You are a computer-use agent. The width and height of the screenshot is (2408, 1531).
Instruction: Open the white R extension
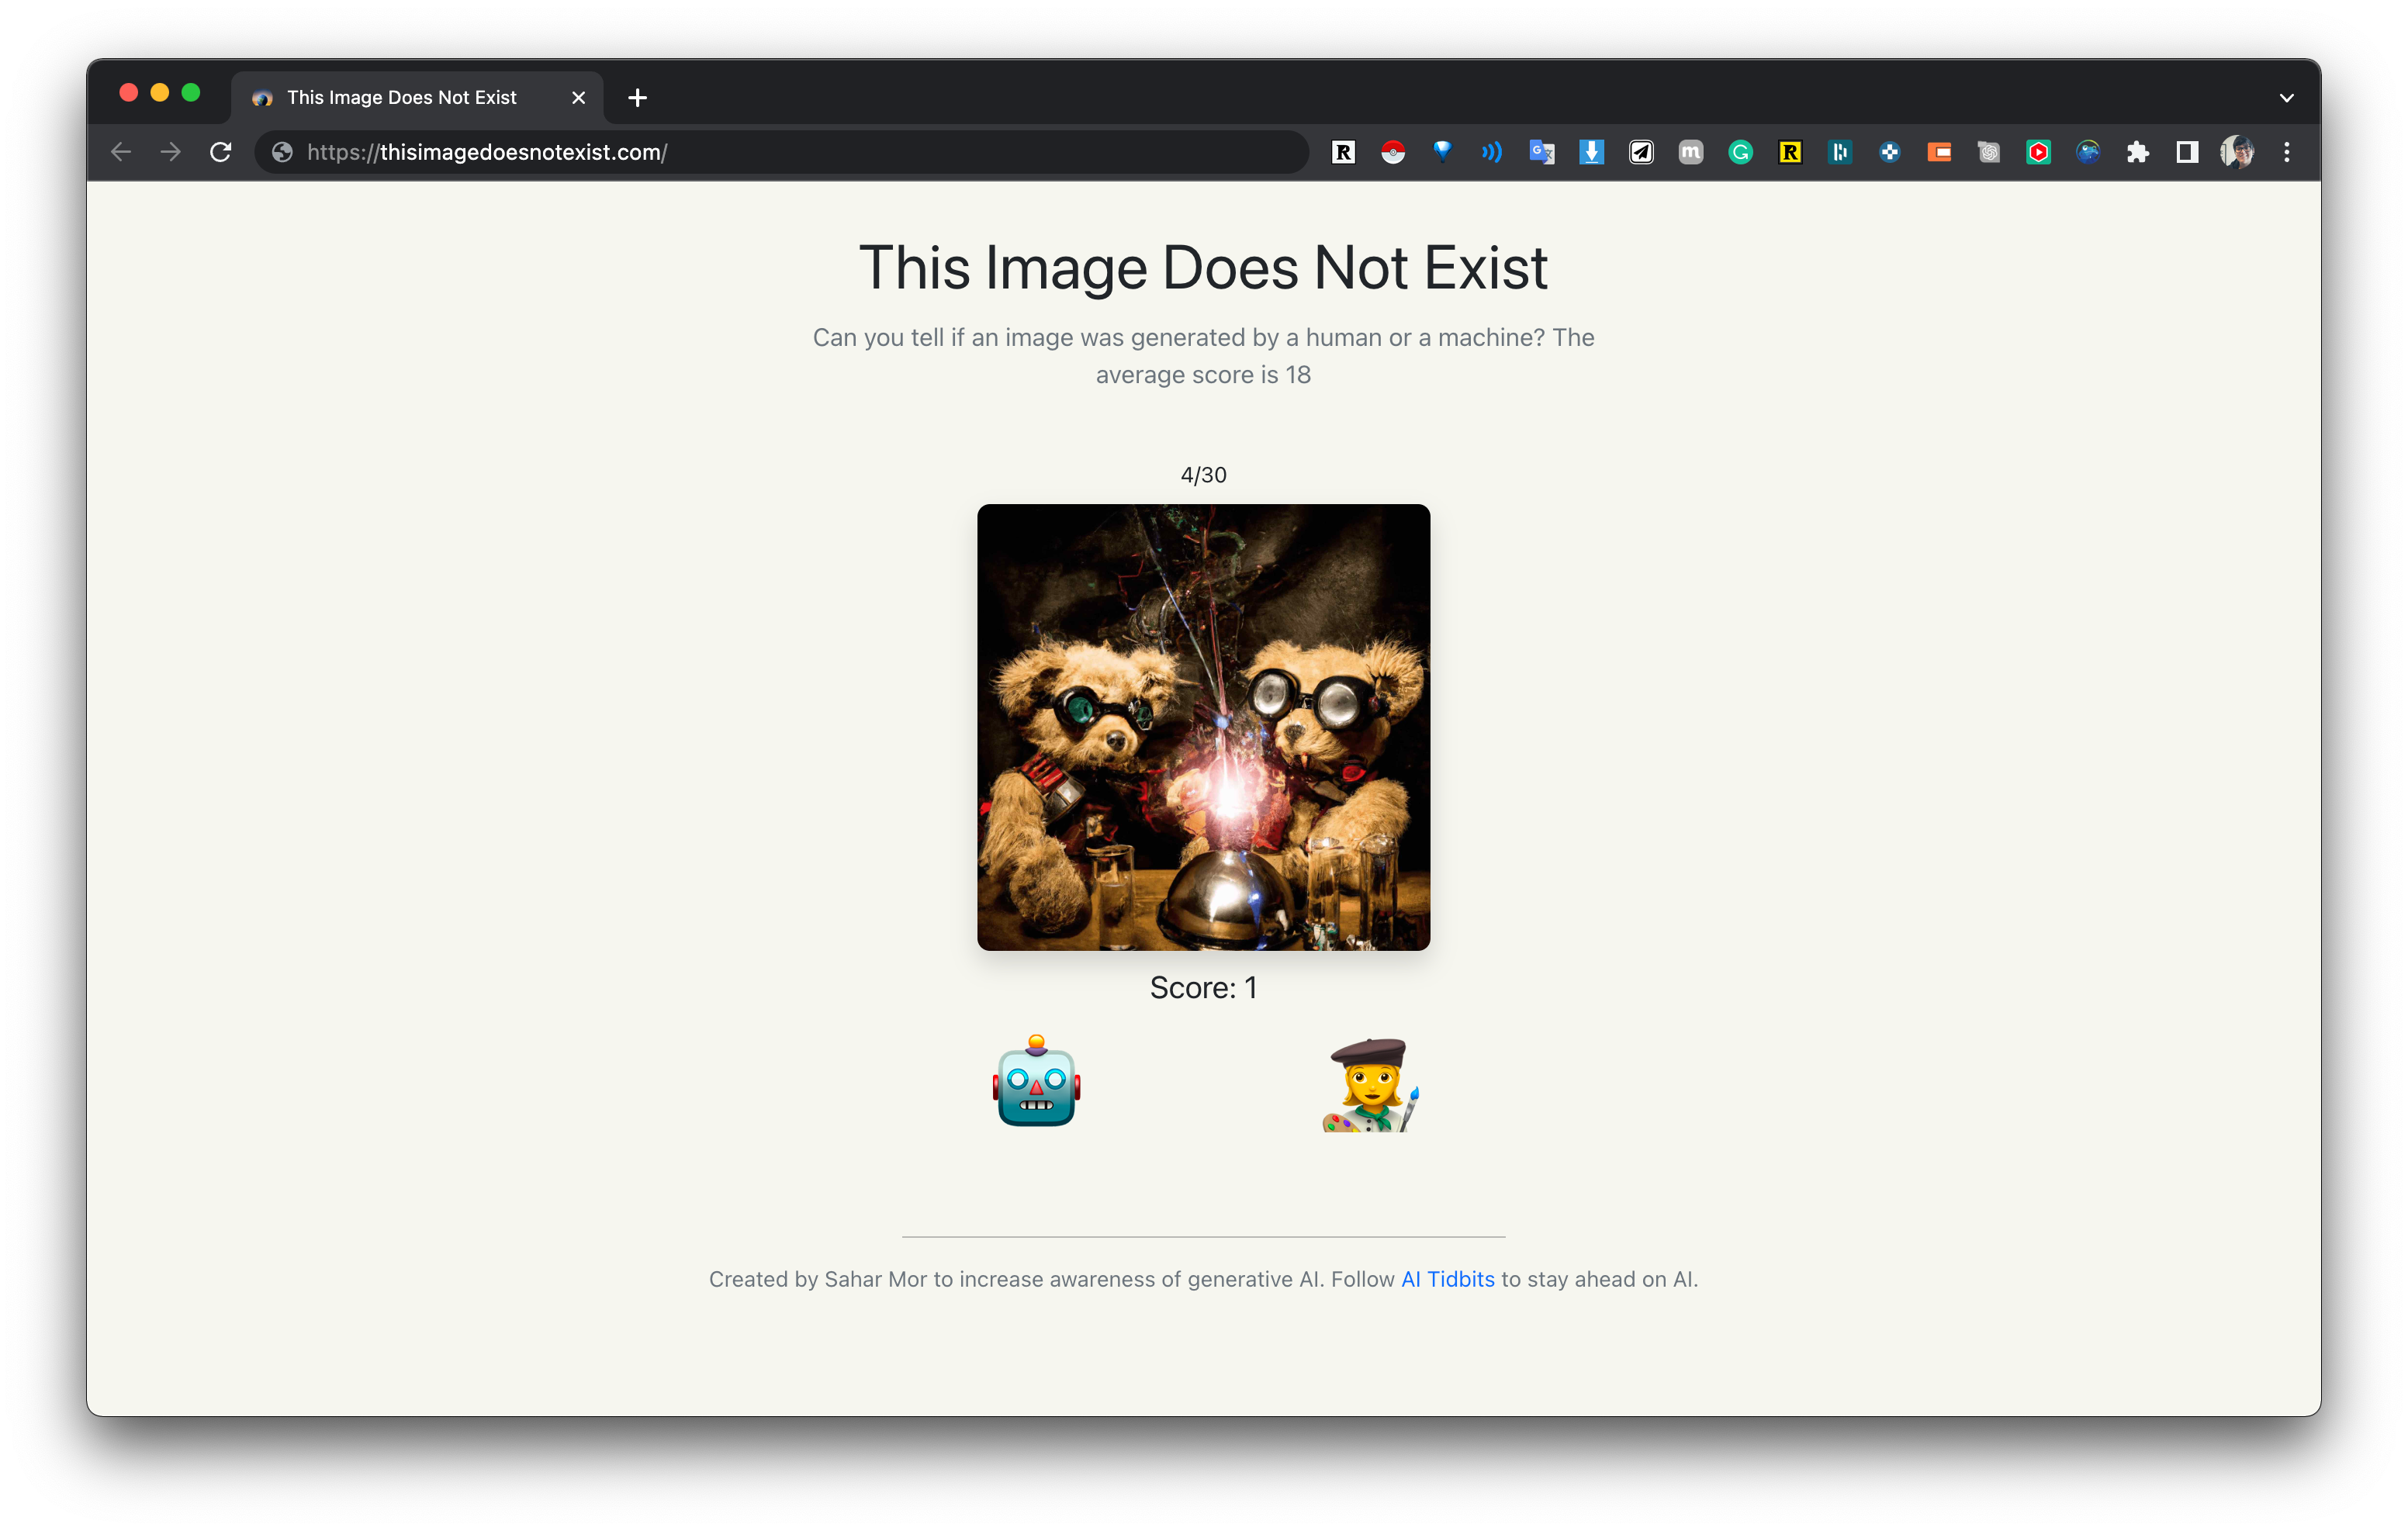point(1343,152)
